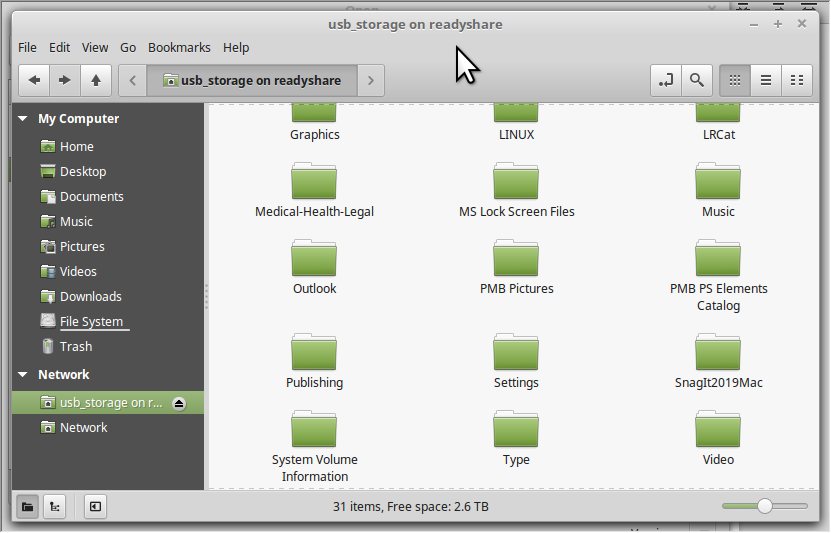Viewport: 831px width, 533px height.
Task: Select the Publishing folder icon
Action: [x=314, y=352]
